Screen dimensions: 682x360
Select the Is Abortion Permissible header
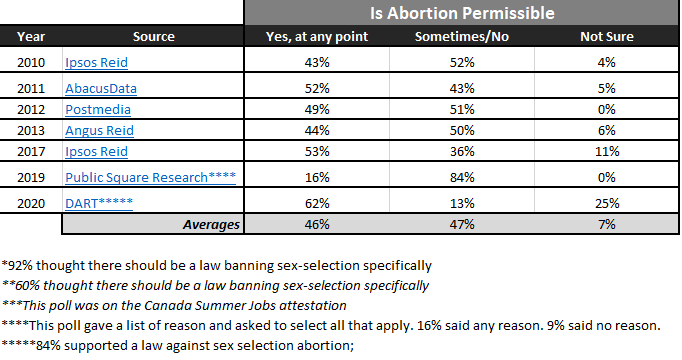(x=462, y=13)
